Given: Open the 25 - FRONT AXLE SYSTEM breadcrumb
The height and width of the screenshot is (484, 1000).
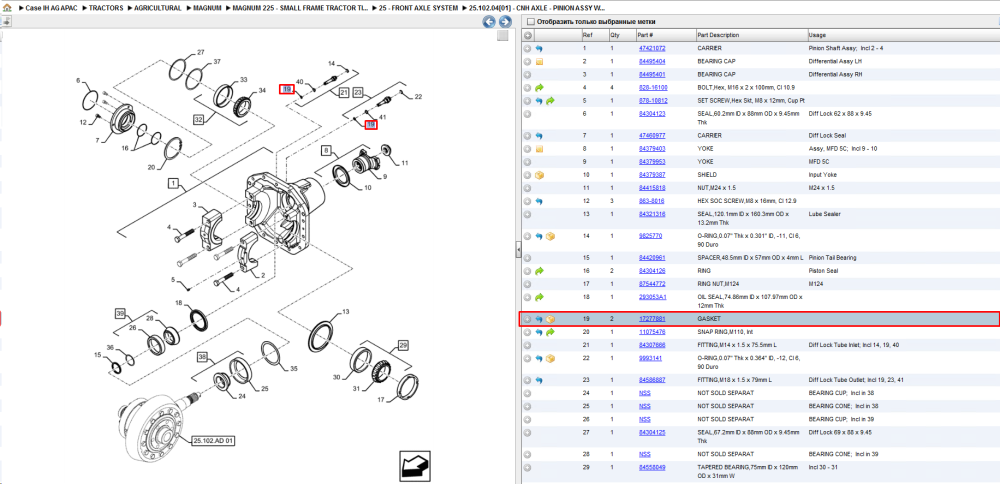Looking at the screenshot, I should coord(418,8).
